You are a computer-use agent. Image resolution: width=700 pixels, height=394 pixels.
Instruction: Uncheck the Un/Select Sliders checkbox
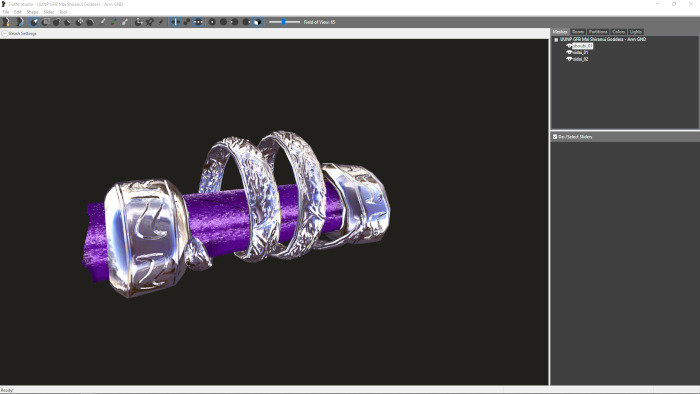coord(555,137)
